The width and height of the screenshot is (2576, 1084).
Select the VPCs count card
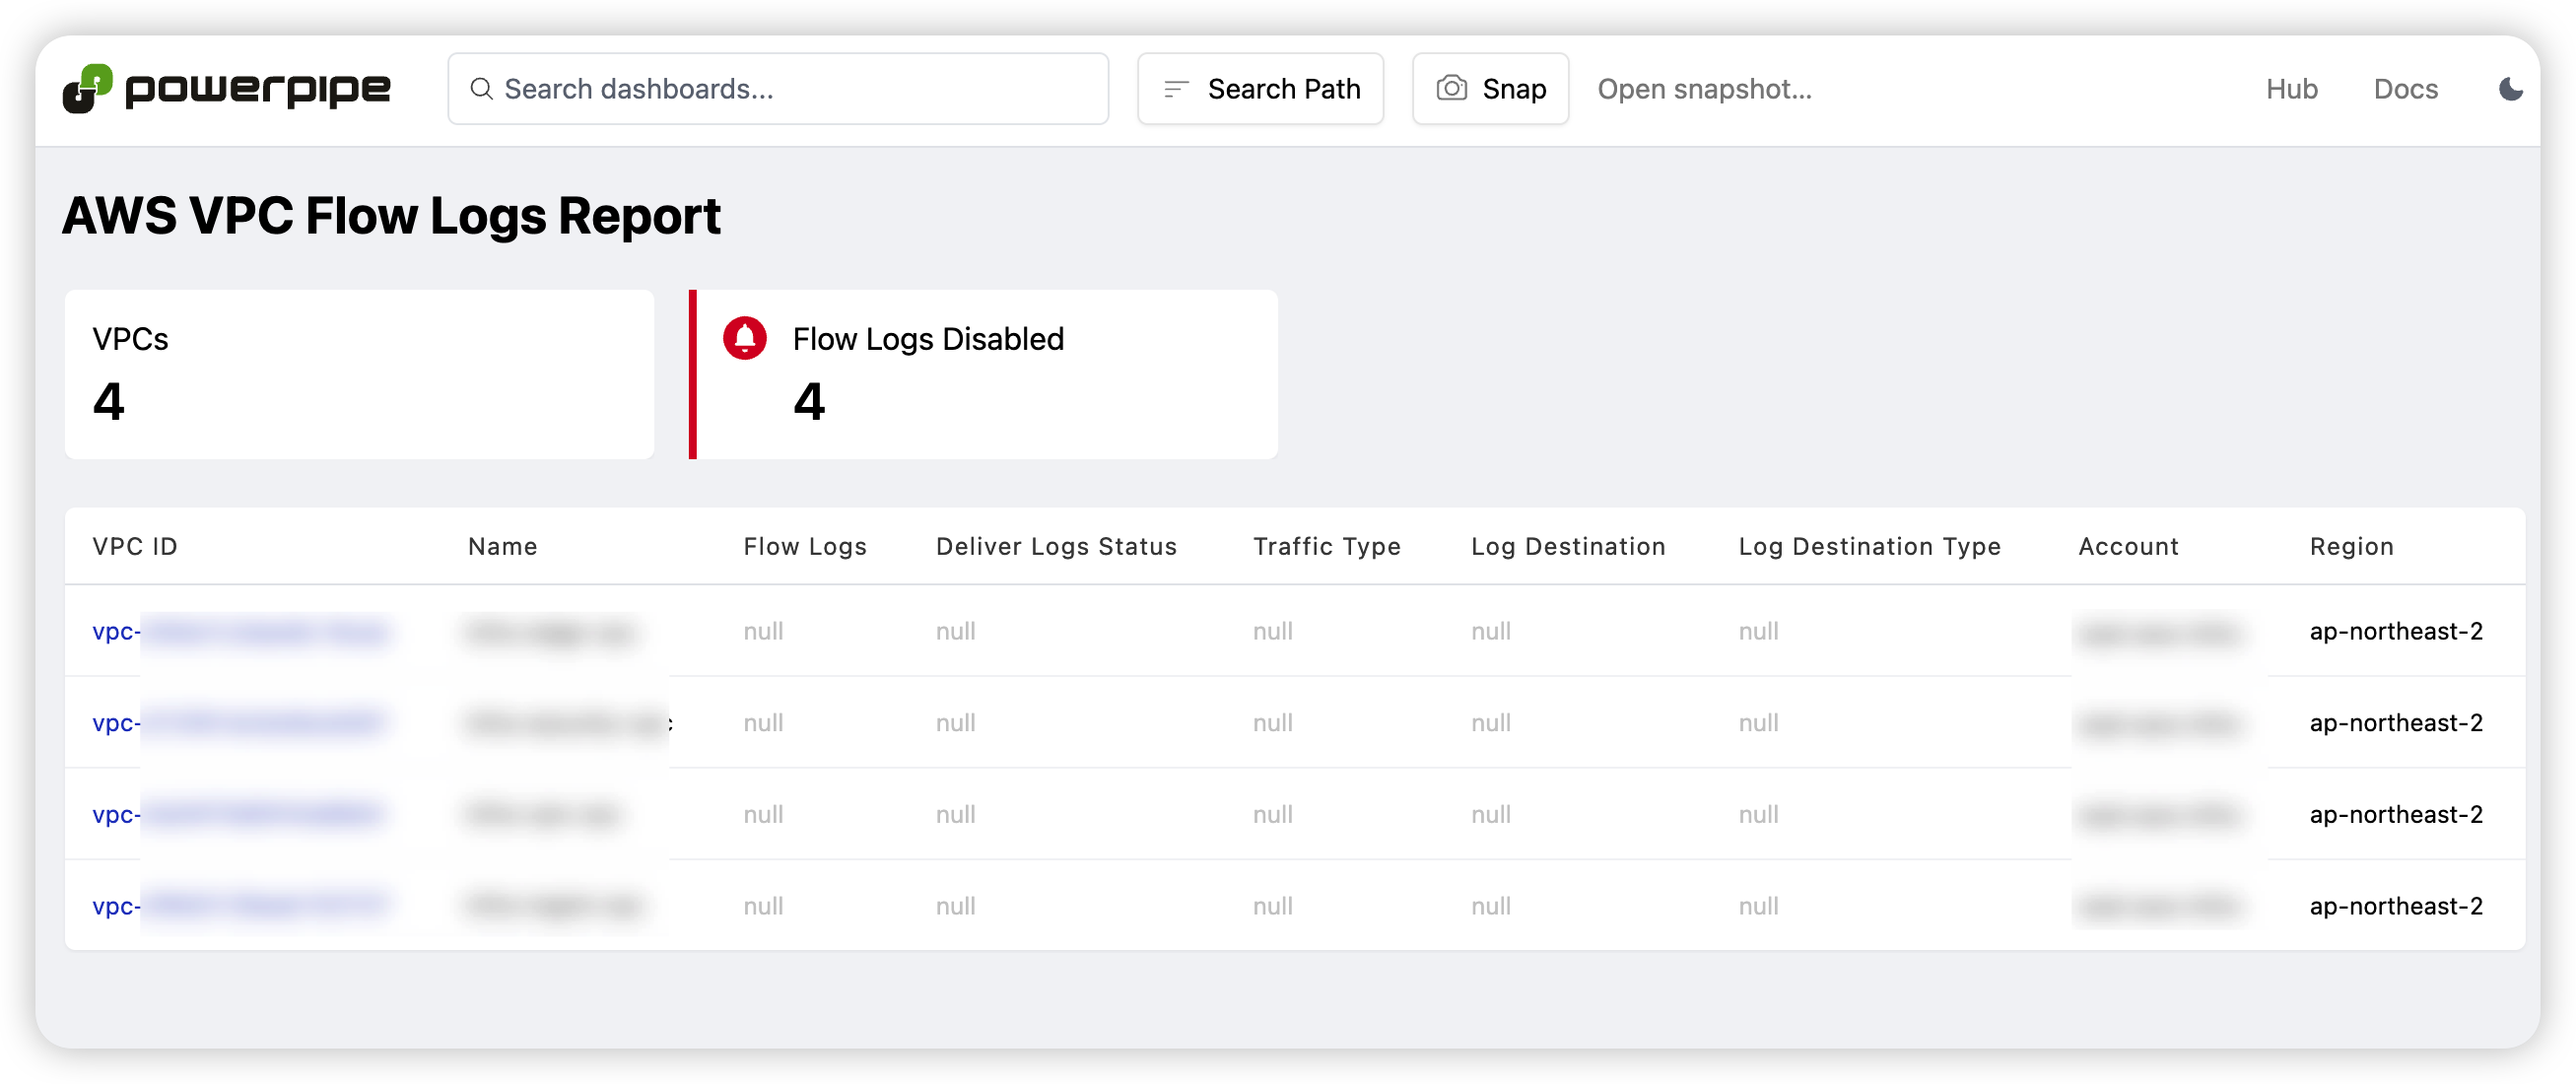[x=359, y=374]
